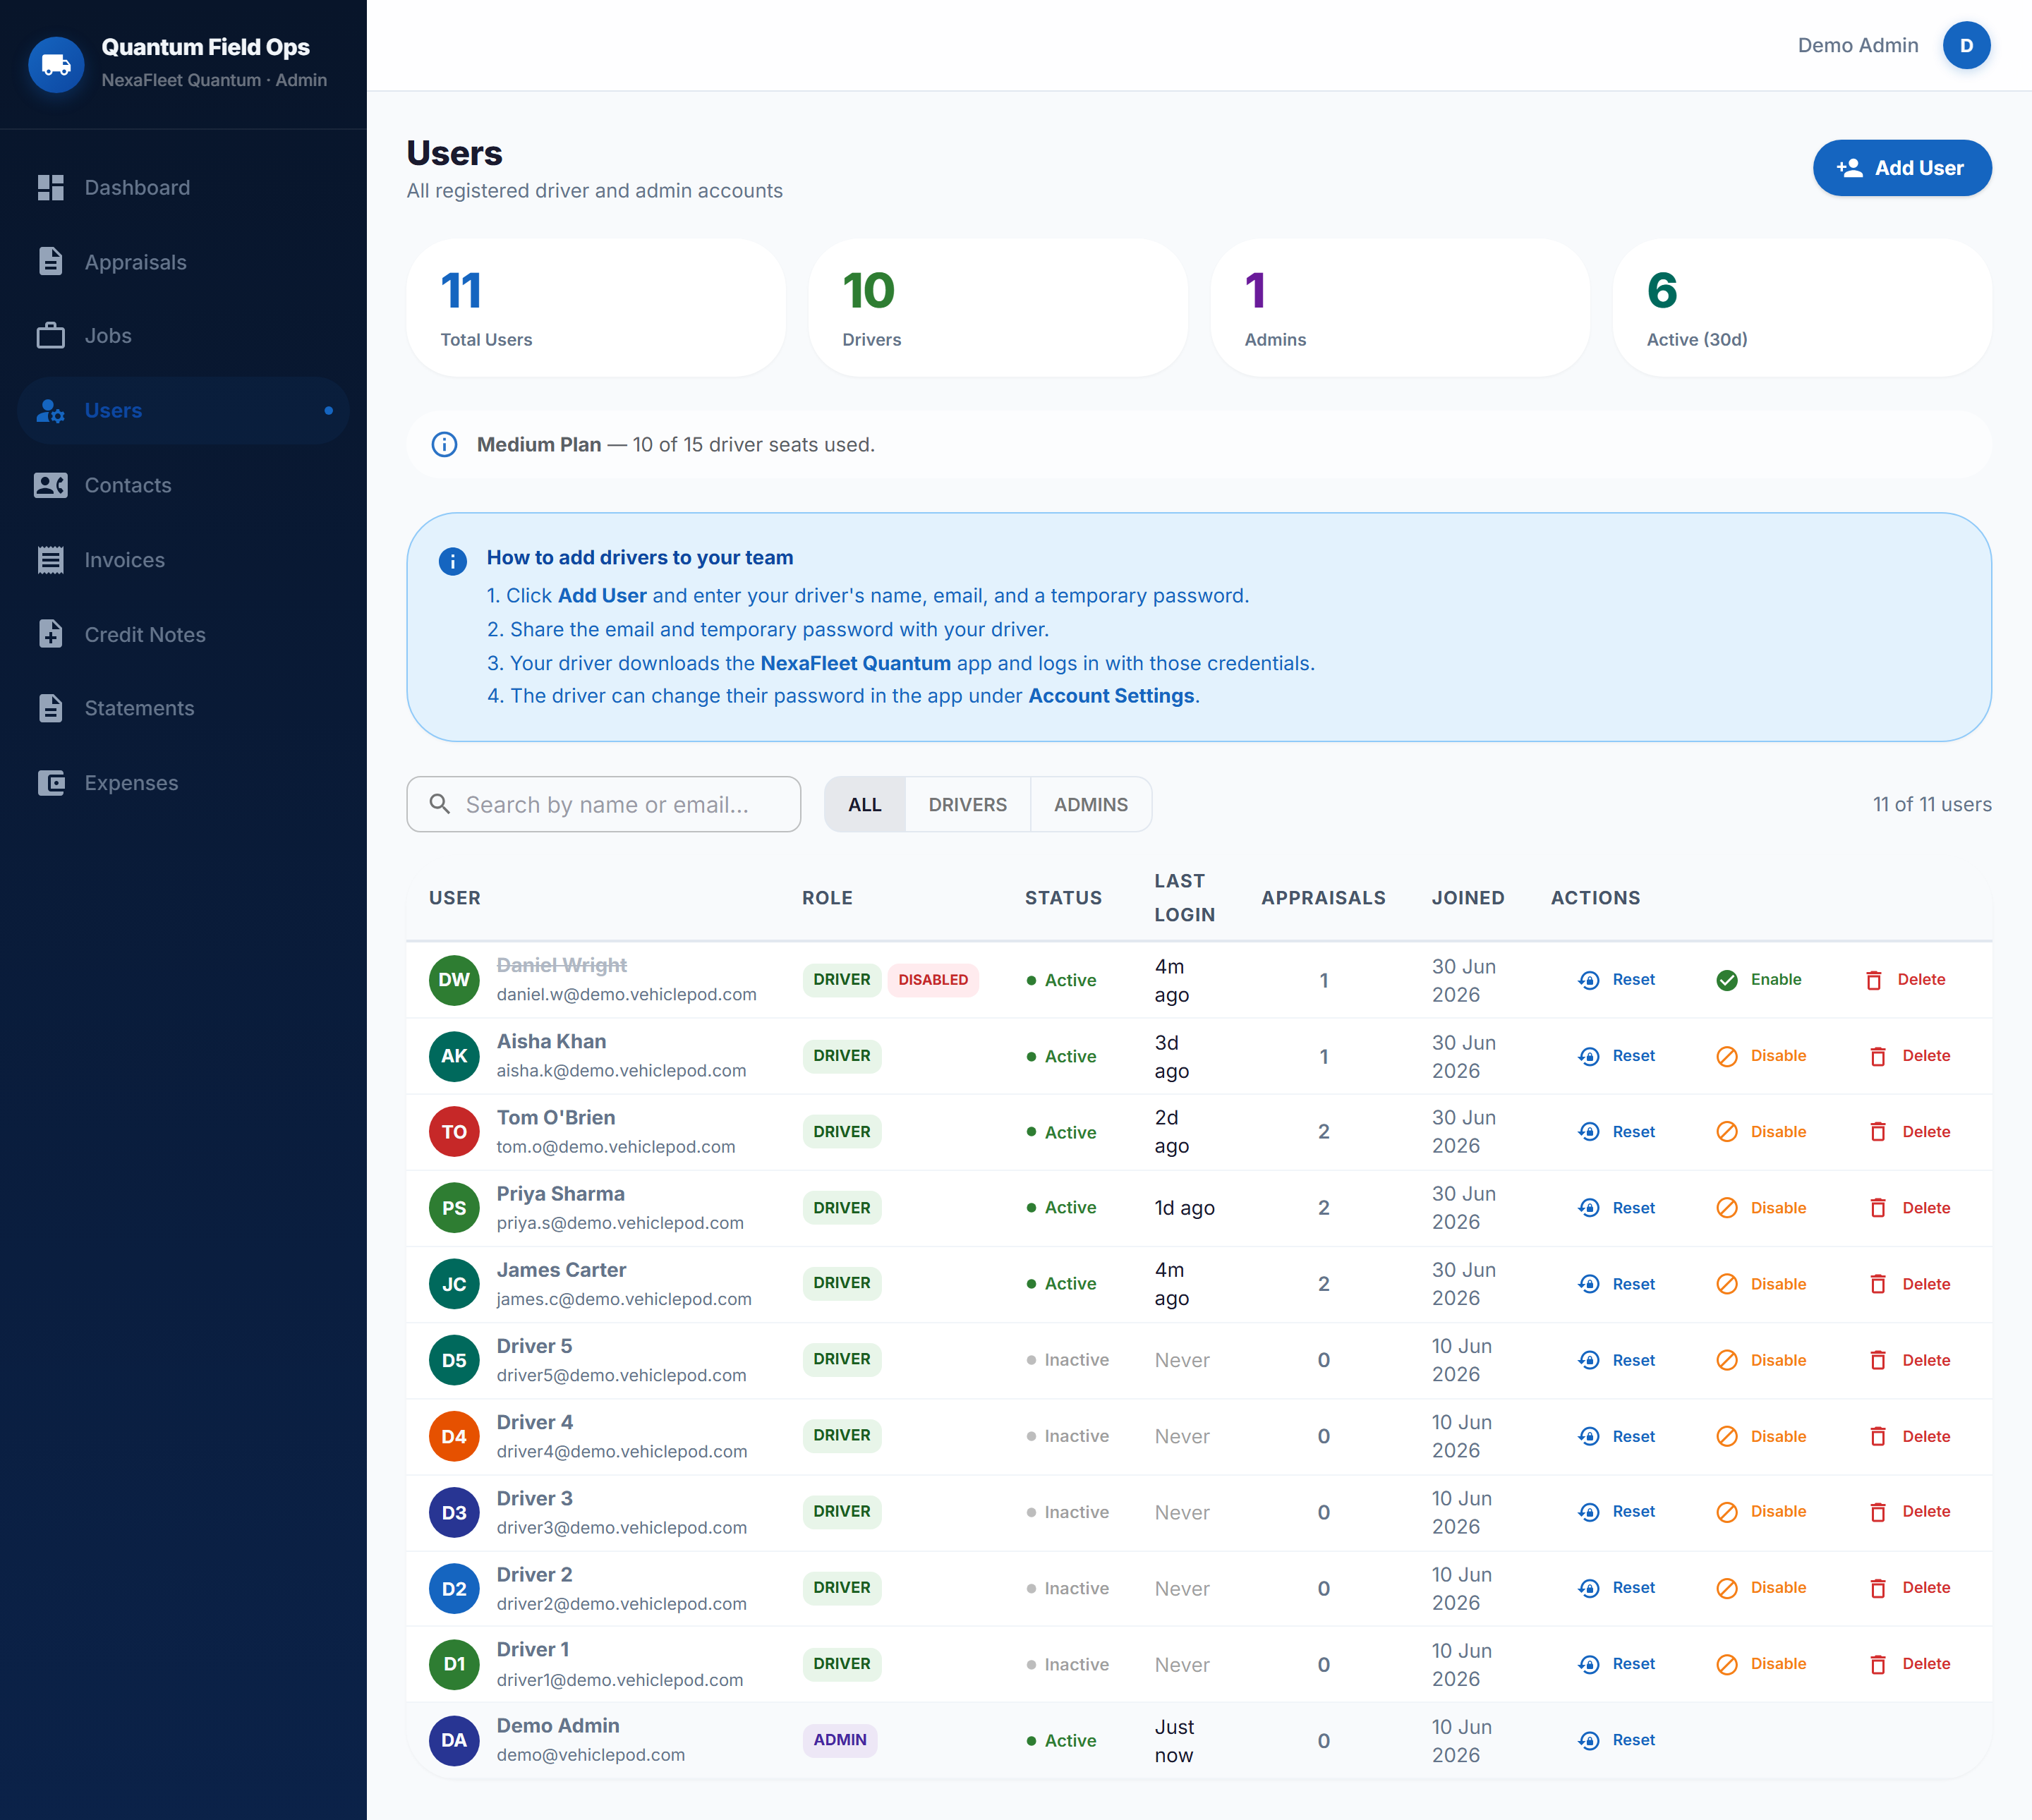
Task: Click the search magnifier icon
Action: point(440,804)
